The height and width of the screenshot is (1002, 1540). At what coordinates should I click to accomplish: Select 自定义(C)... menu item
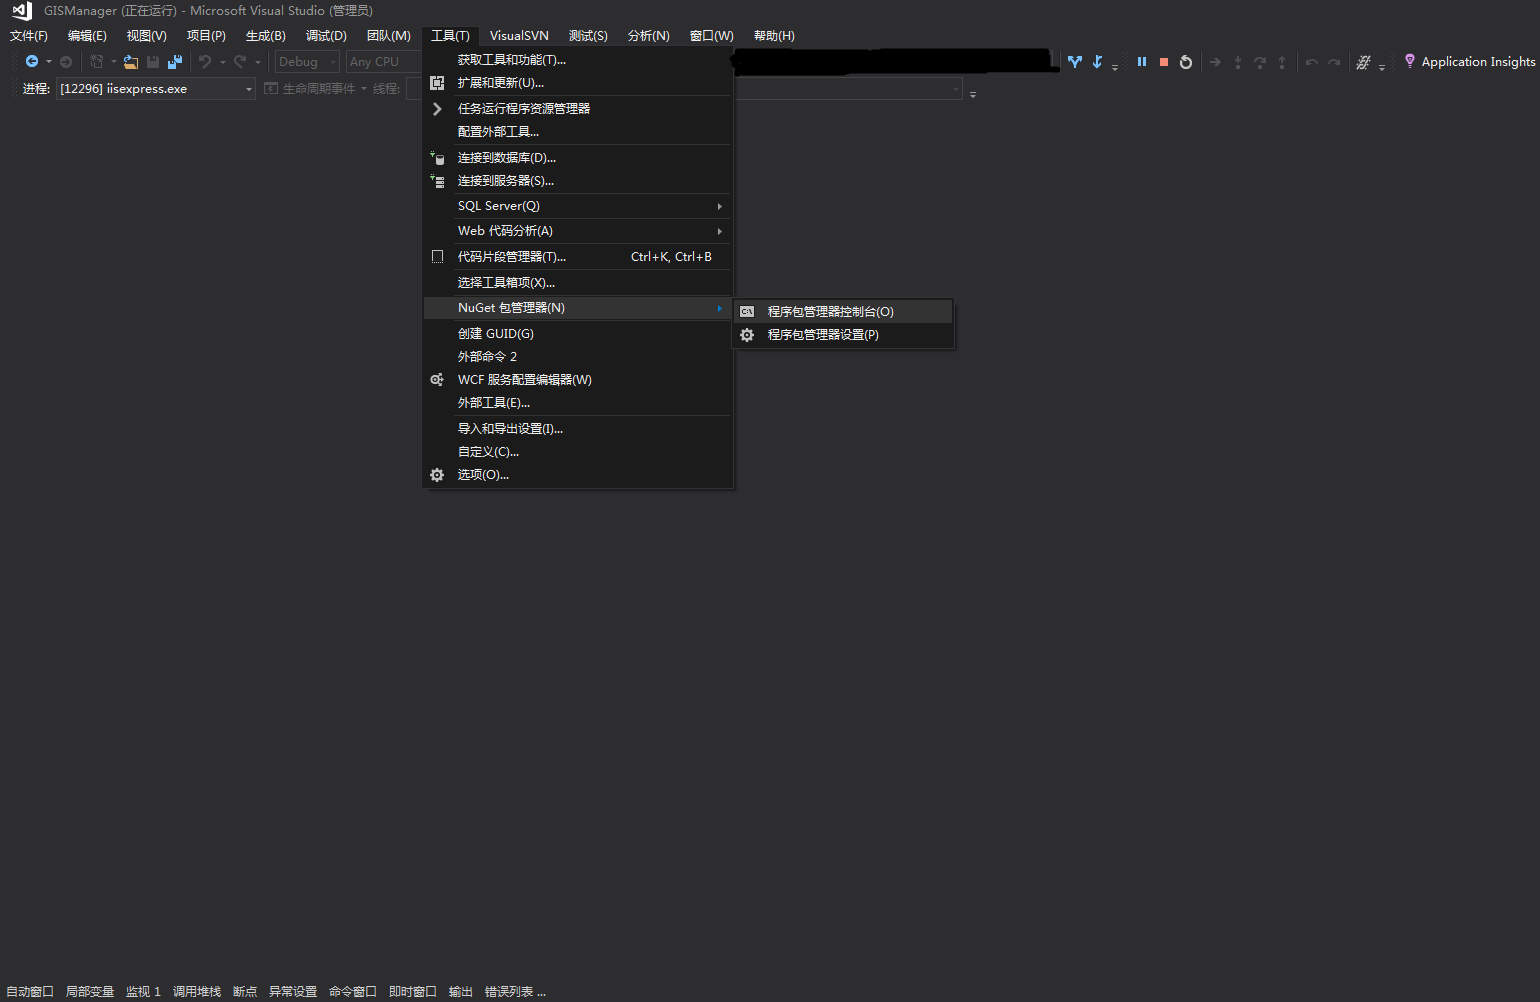pyautogui.click(x=579, y=452)
